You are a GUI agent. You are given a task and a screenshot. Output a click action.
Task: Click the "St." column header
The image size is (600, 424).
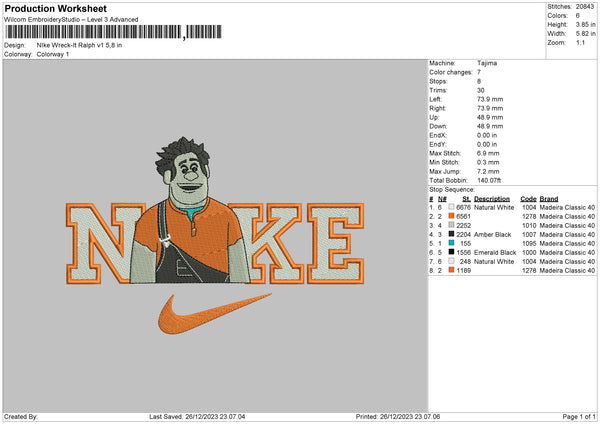pos(466,199)
